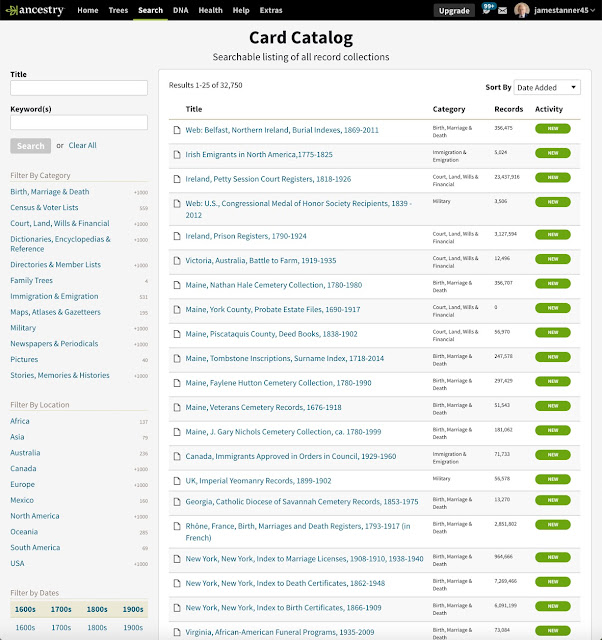Click the document icon for Canada Immigrants Approved row
Viewport: 602px width, 640px height.
click(177, 457)
